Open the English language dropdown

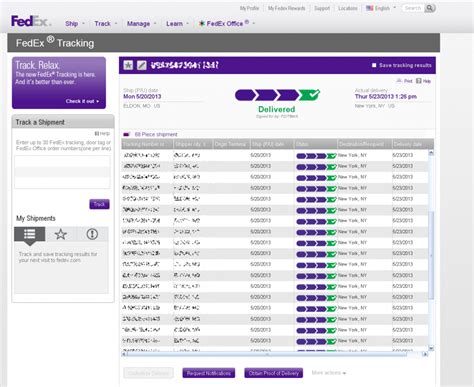click(381, 8)
